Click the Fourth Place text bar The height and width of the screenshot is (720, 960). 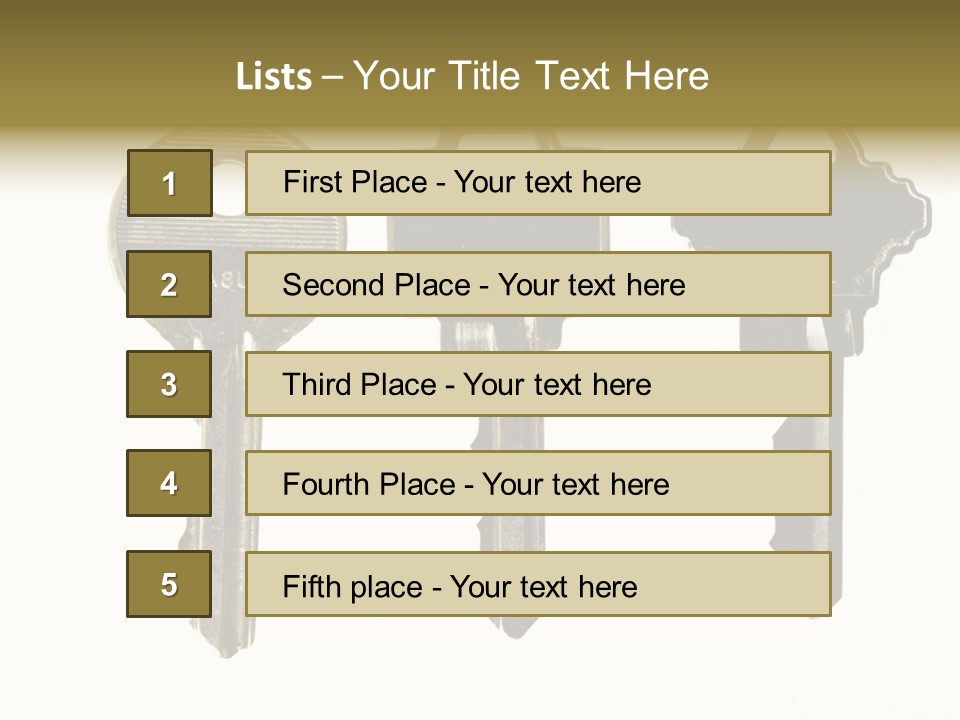click(538, 483)
